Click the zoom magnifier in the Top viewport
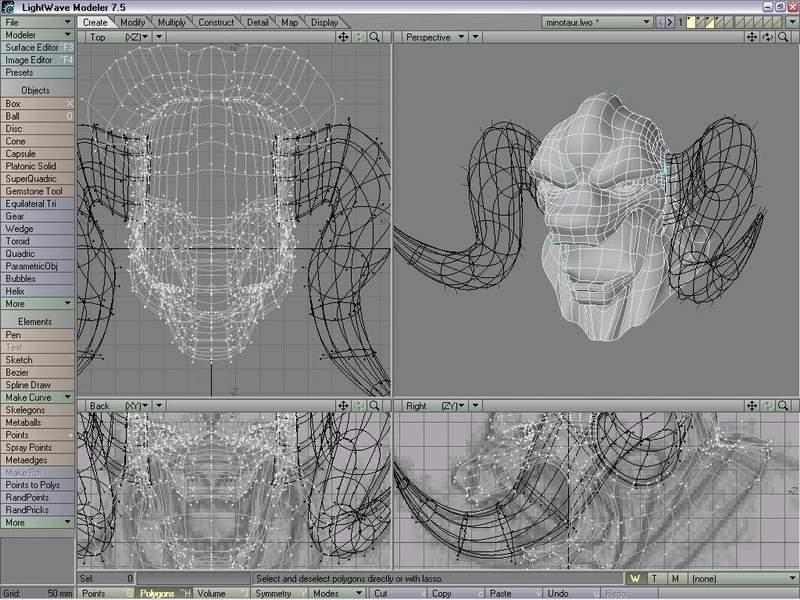The height and width of the screenshot is (600, 800). pyautogui.click(x=374, y=37)
